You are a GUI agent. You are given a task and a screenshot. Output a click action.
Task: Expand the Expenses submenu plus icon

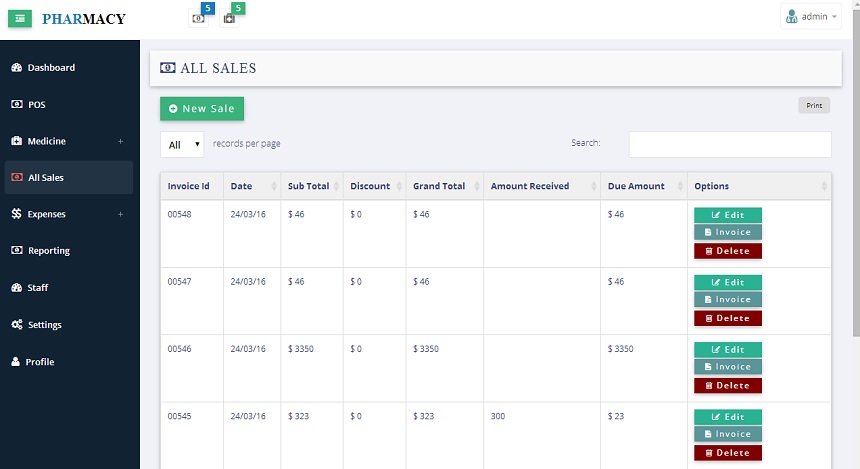[120, 214]
